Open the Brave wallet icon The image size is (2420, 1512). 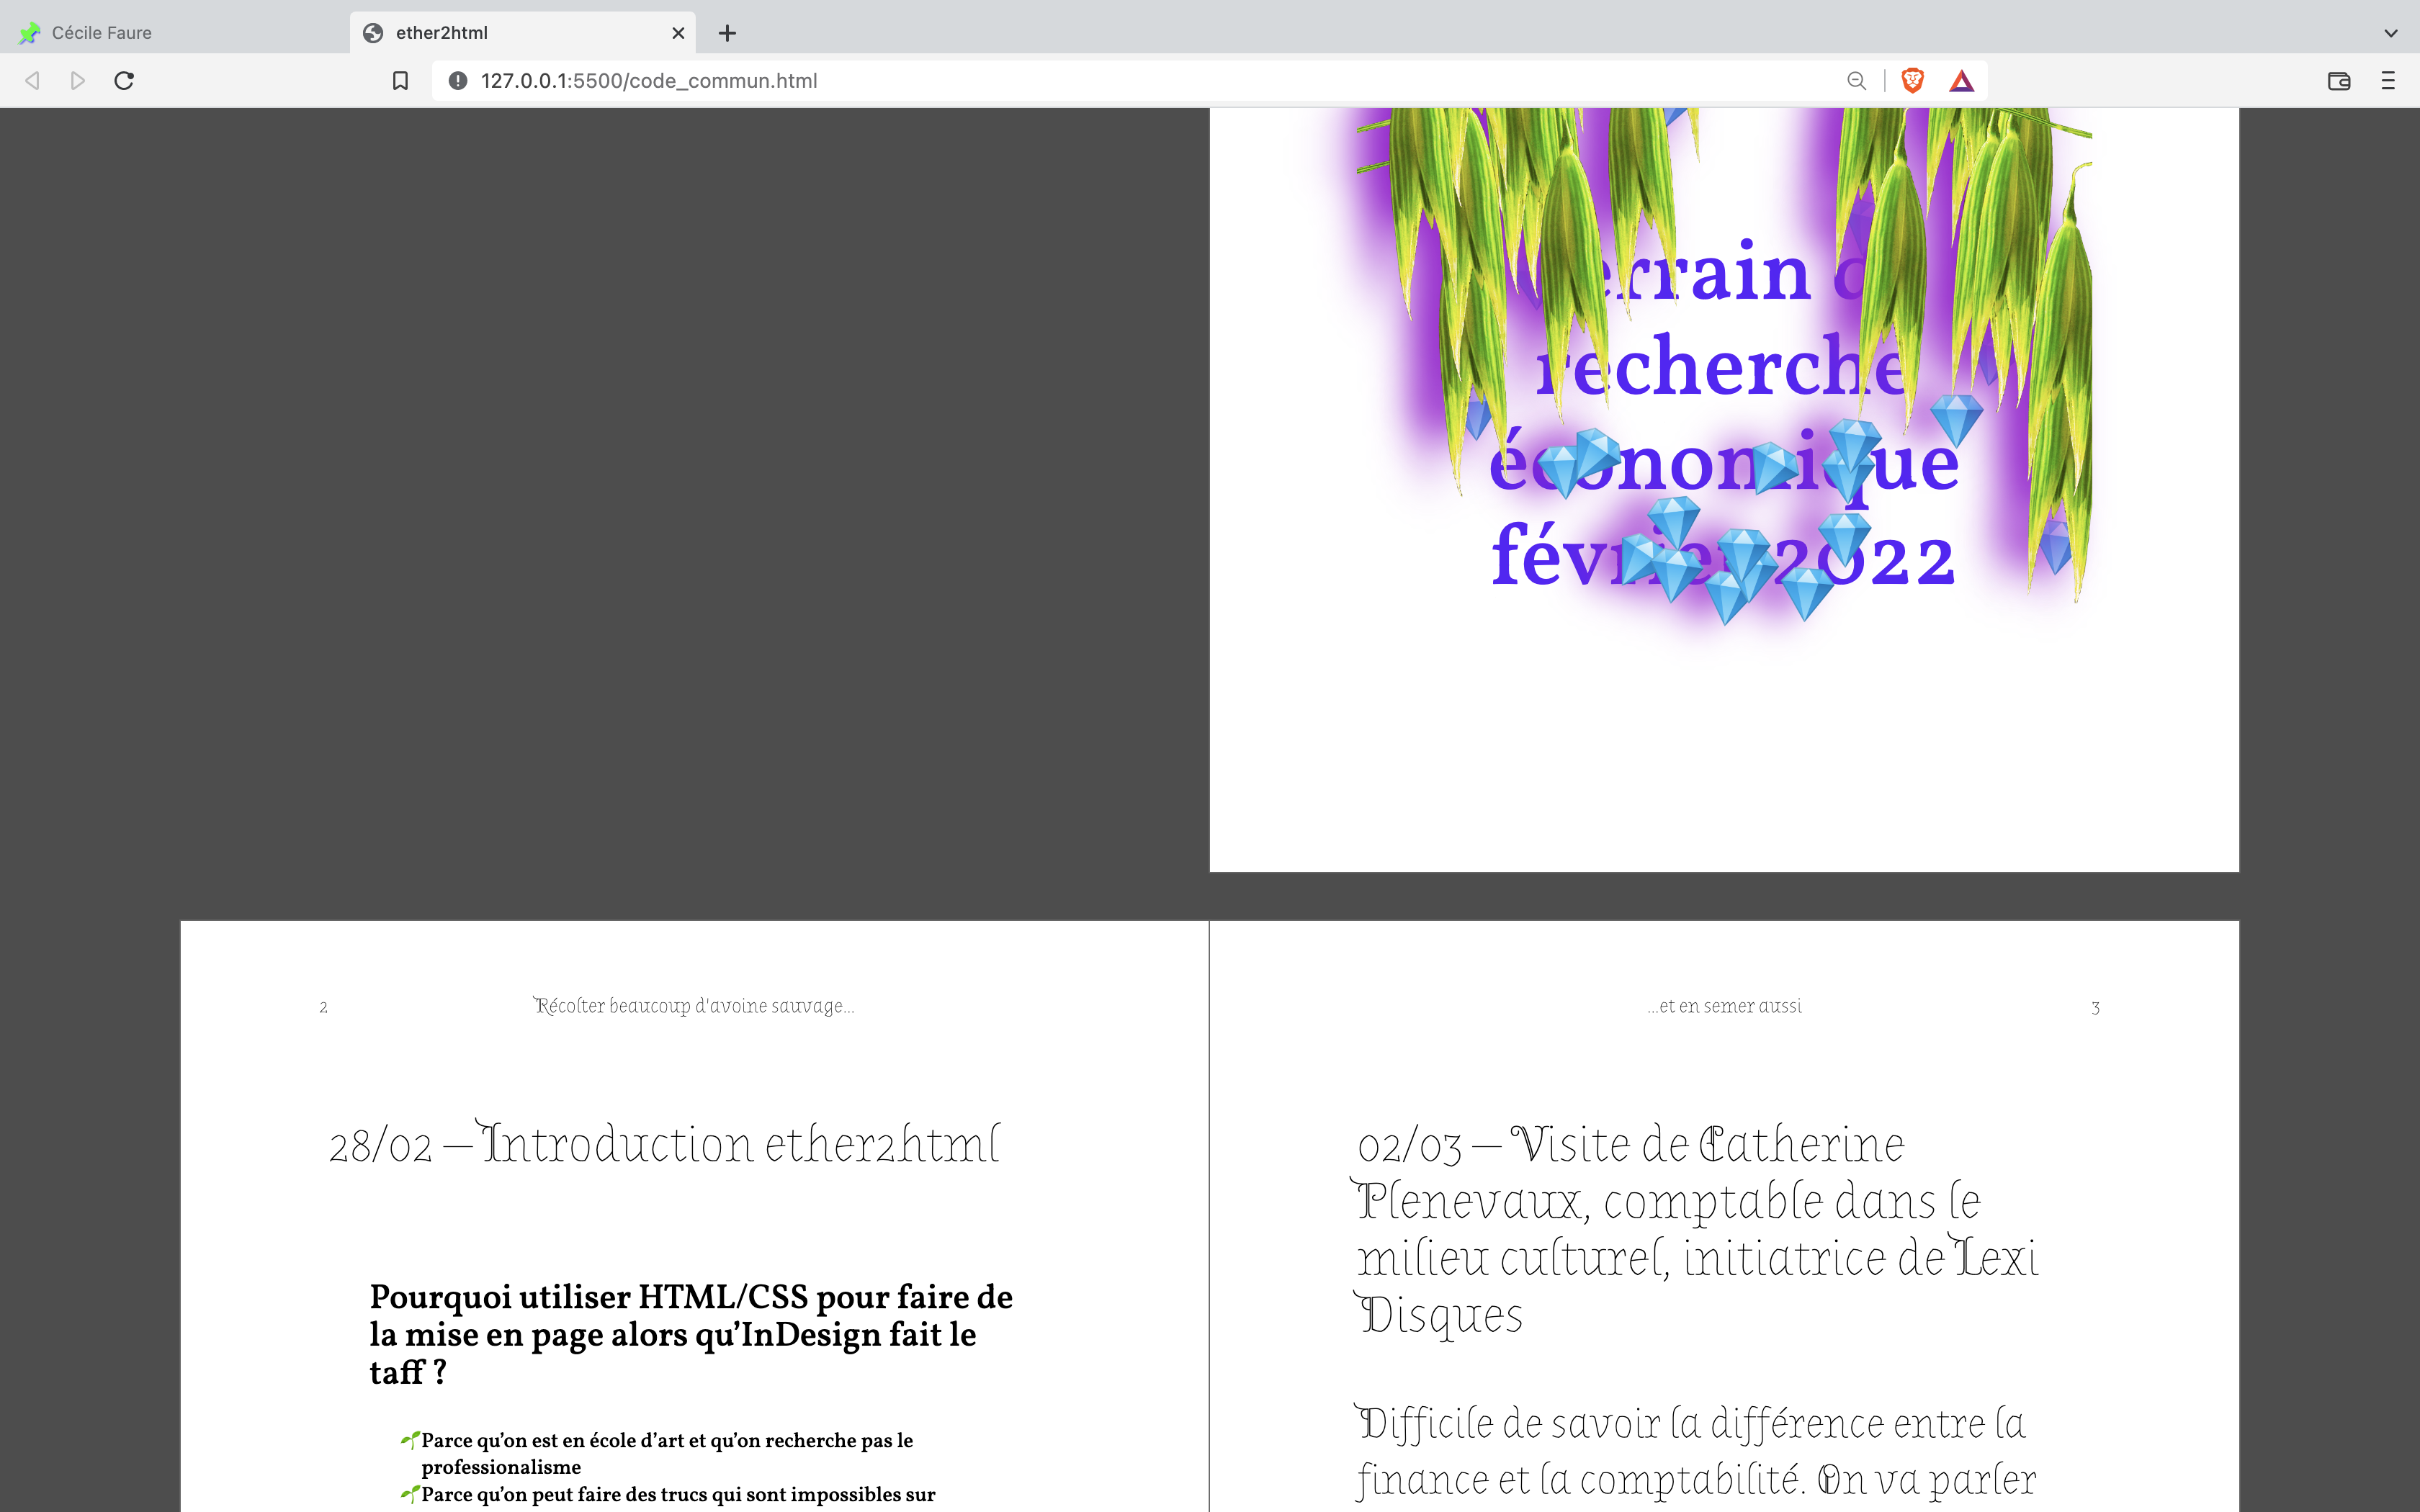click(x=2338, y=81)
